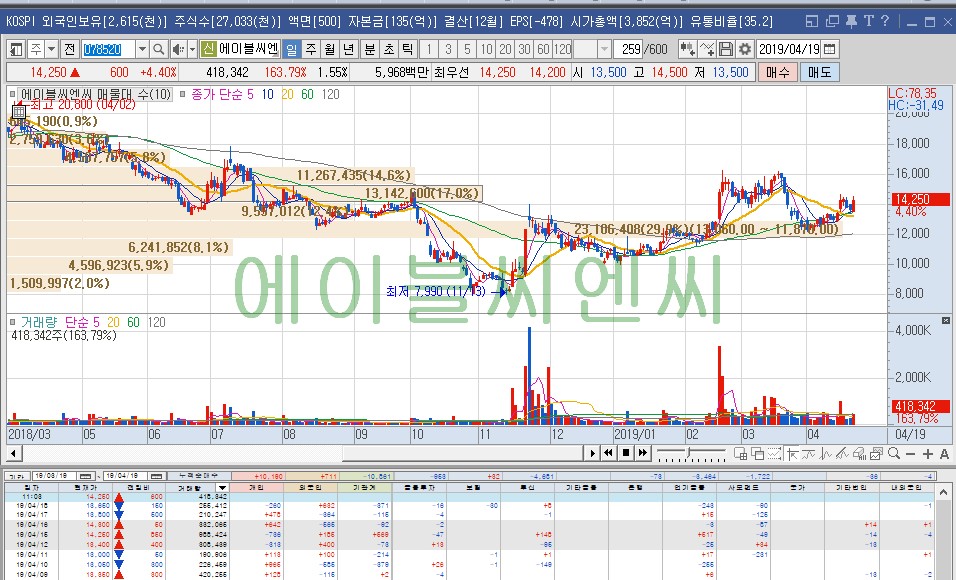The height and width of the screenshot is (580, 956).
Task: Click the crosshair data window icon
Action: click(x=741, y=453)
